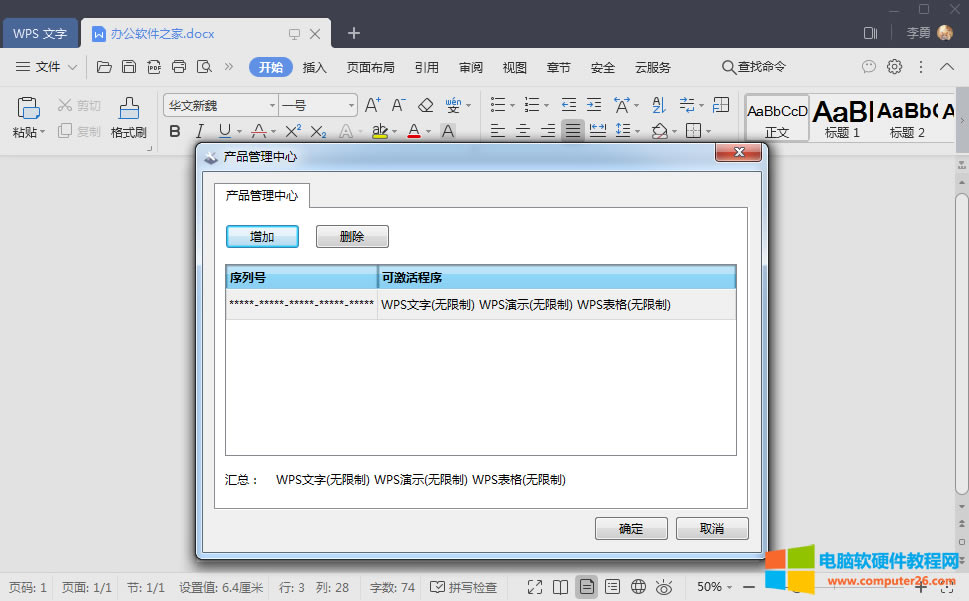
Task: Open Print Preview icon
Action: coord(204,67)
